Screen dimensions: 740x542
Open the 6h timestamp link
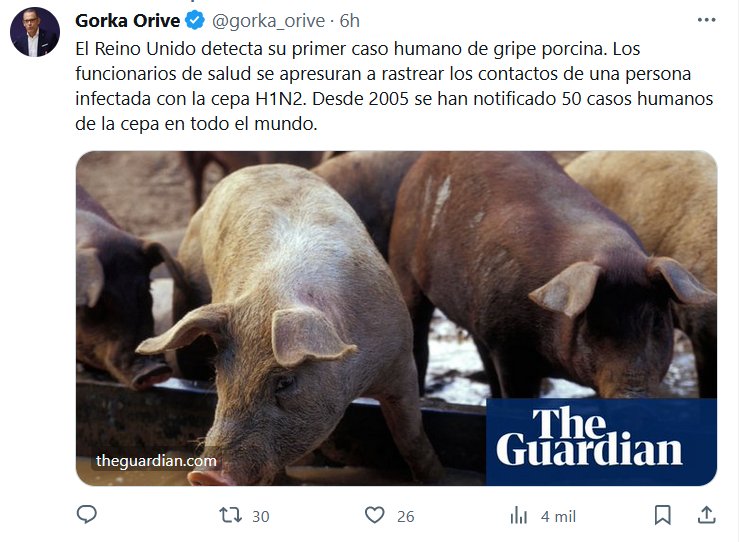(350, 21)
